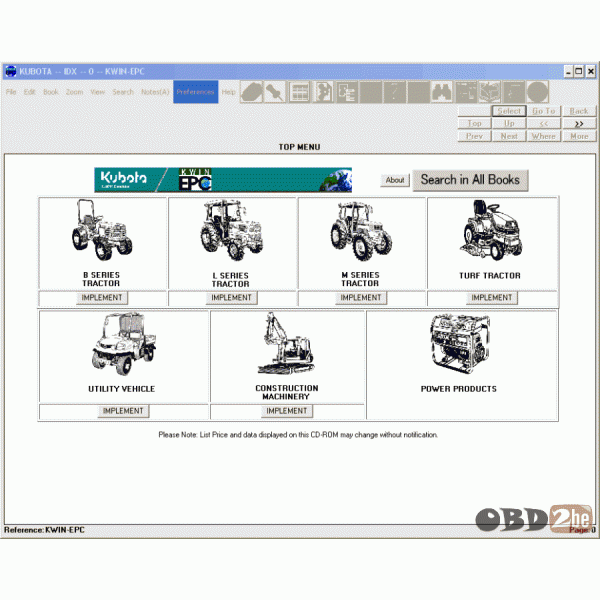Click the Prev button
The image size is (600, 600).
[x=474, y=136]
